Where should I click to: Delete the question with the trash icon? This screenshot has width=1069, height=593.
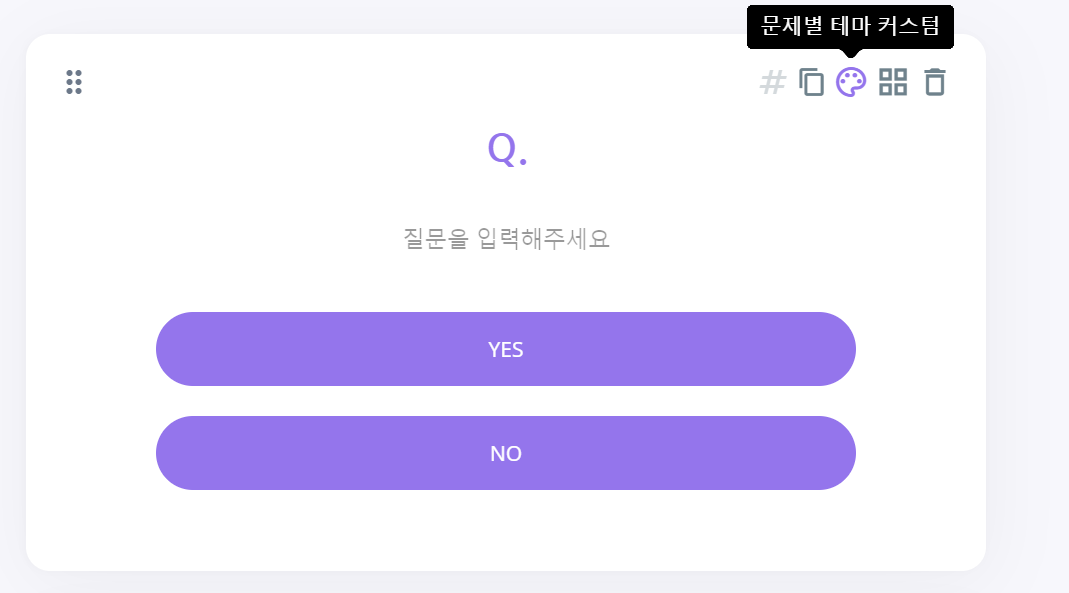(935, 82)
